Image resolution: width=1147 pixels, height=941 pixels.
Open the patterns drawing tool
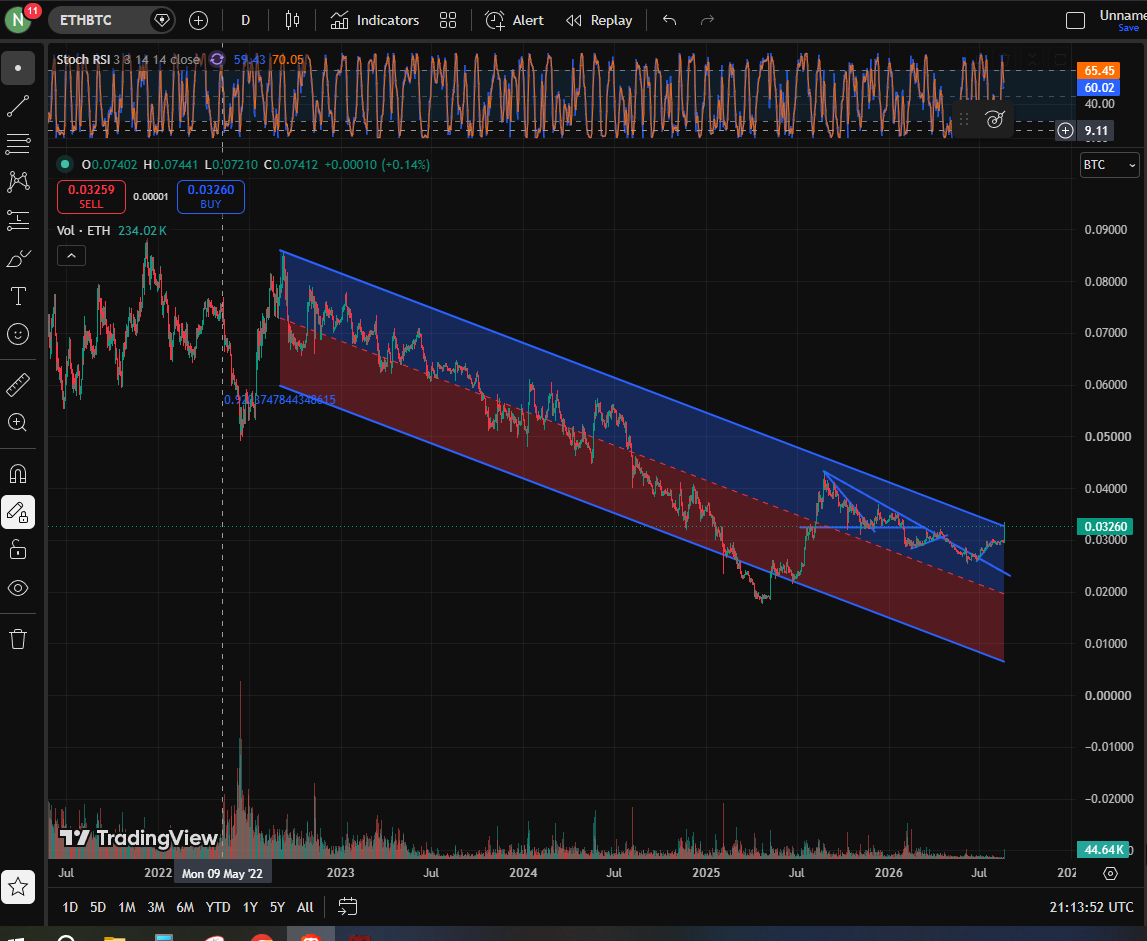tap(18, 181)
